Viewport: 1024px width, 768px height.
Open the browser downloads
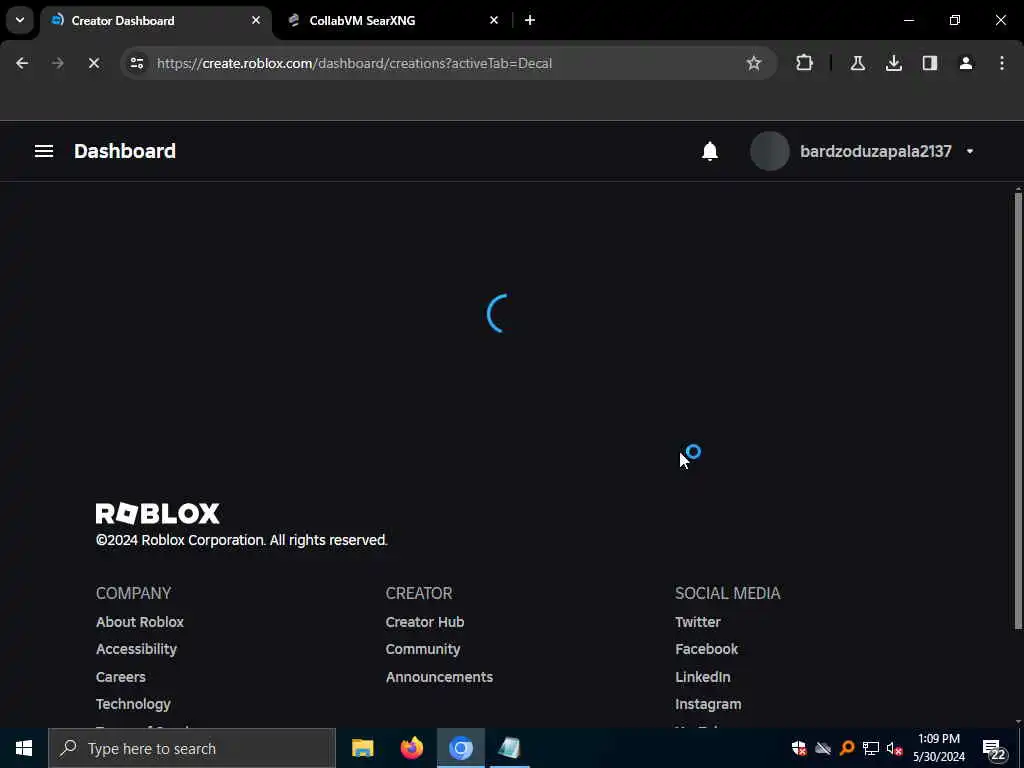point(894,63)
